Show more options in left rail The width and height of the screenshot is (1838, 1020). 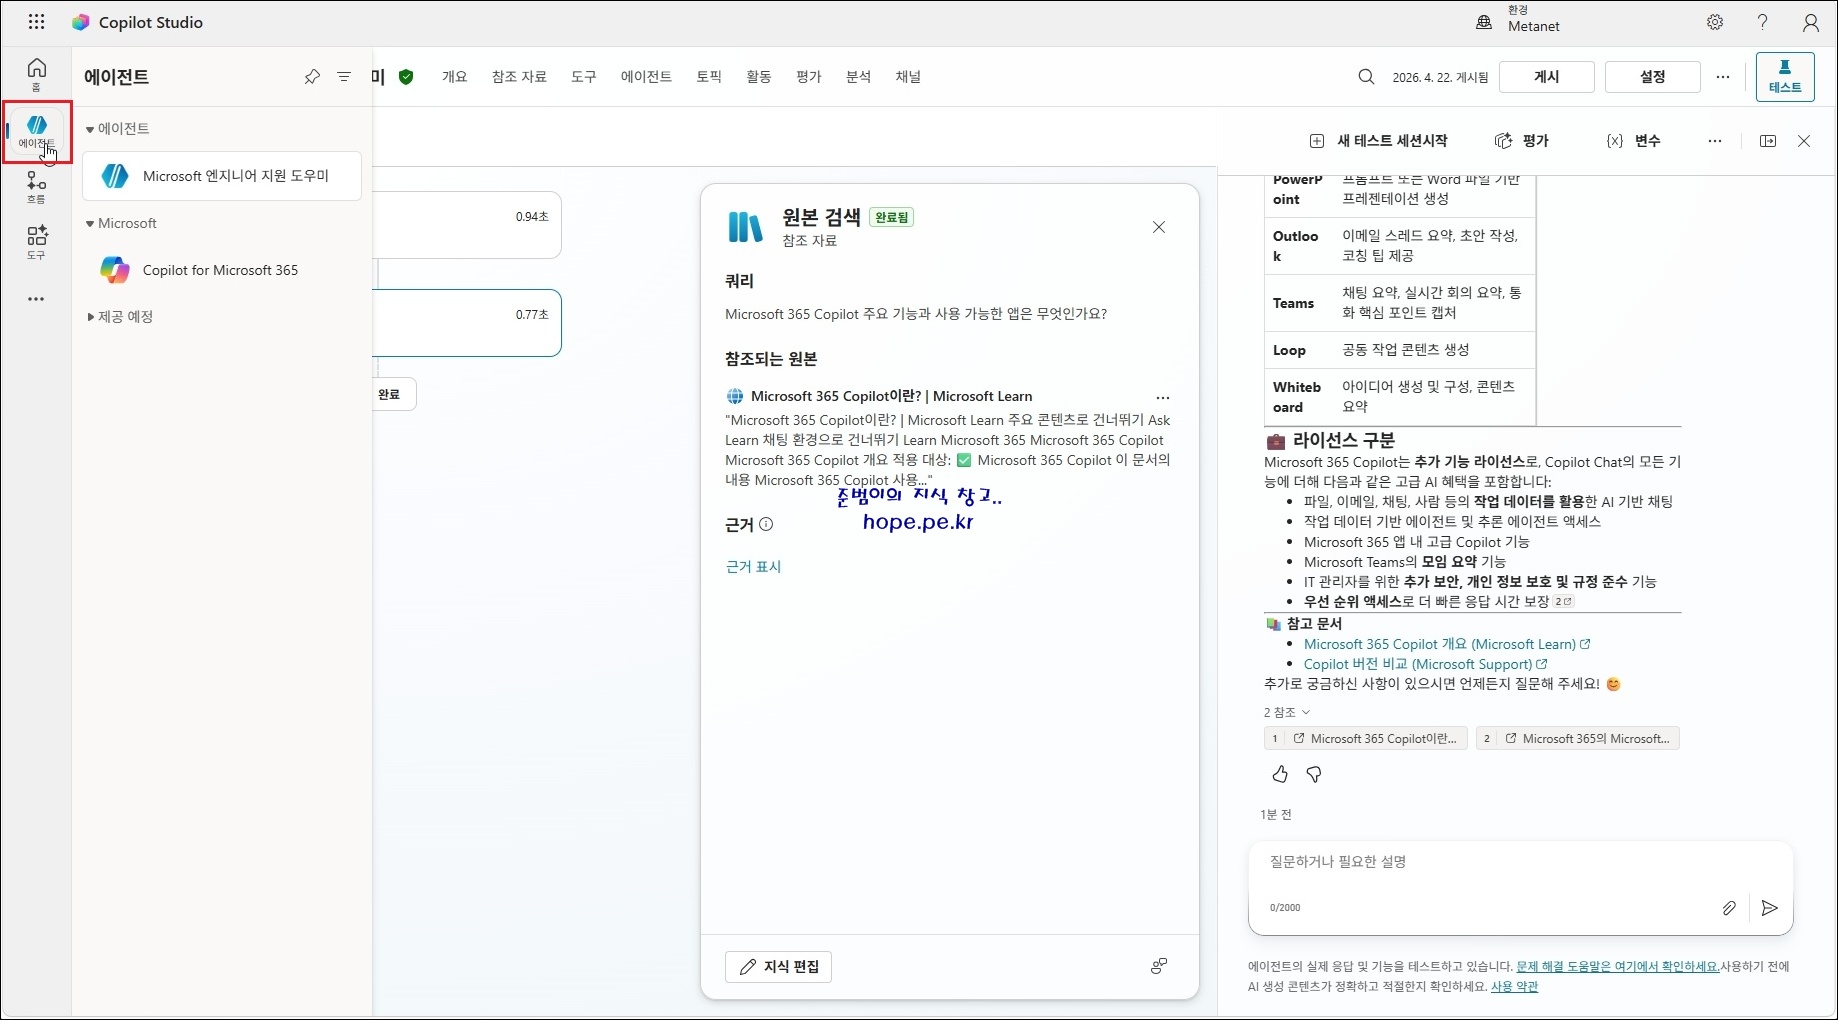click(x=36, y=299)
